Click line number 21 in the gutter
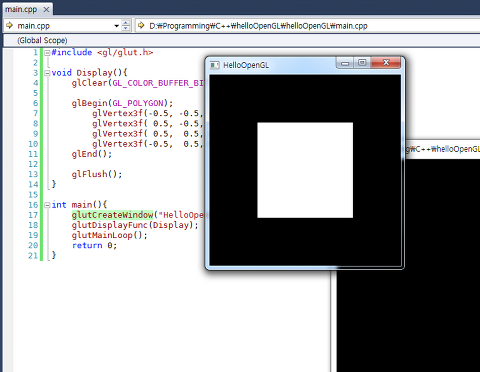The height and width of the screenshot is (372, 480). click(33, 256)
